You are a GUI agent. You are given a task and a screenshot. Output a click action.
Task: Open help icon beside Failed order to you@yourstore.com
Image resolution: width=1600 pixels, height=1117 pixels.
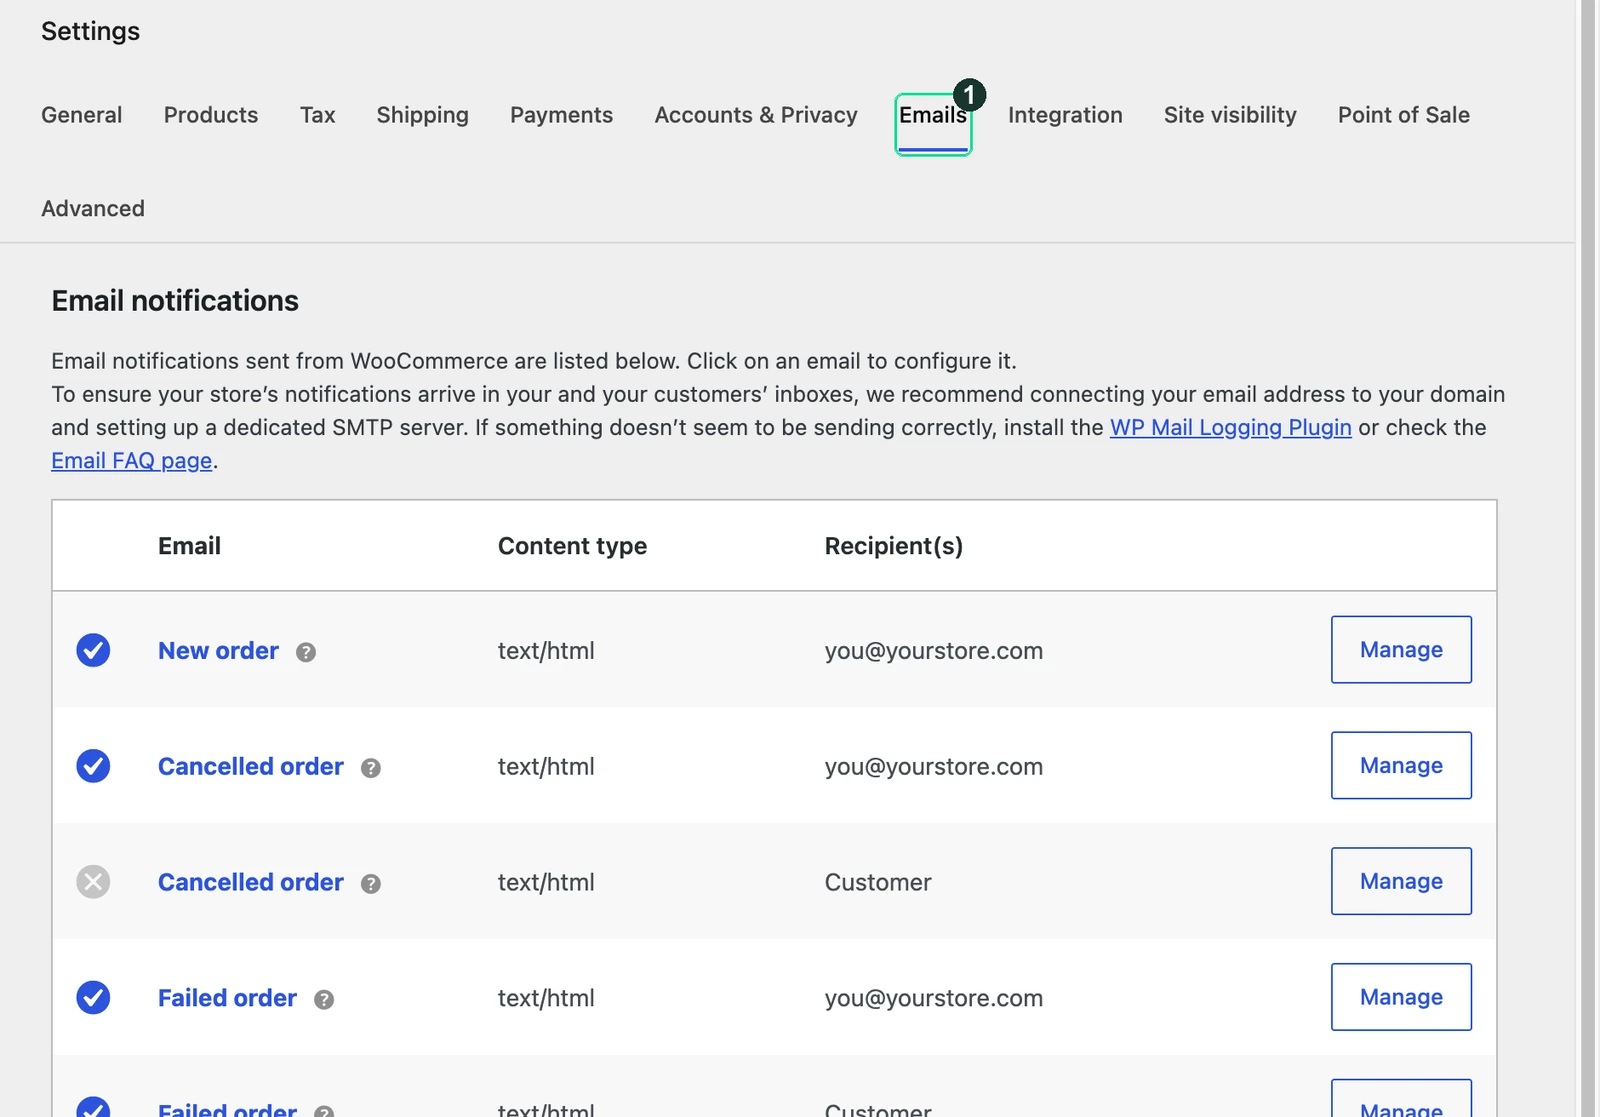pos(324,1000)
